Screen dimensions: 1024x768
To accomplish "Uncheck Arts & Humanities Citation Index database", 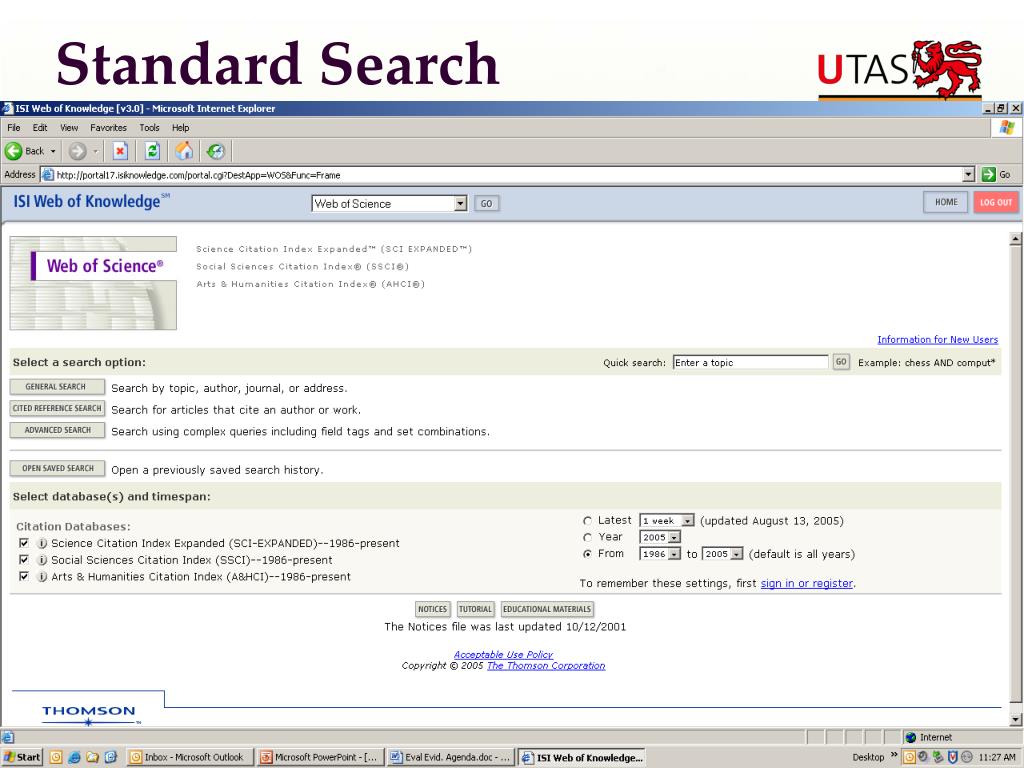I will pyautogui.click(x=24, y=577).
